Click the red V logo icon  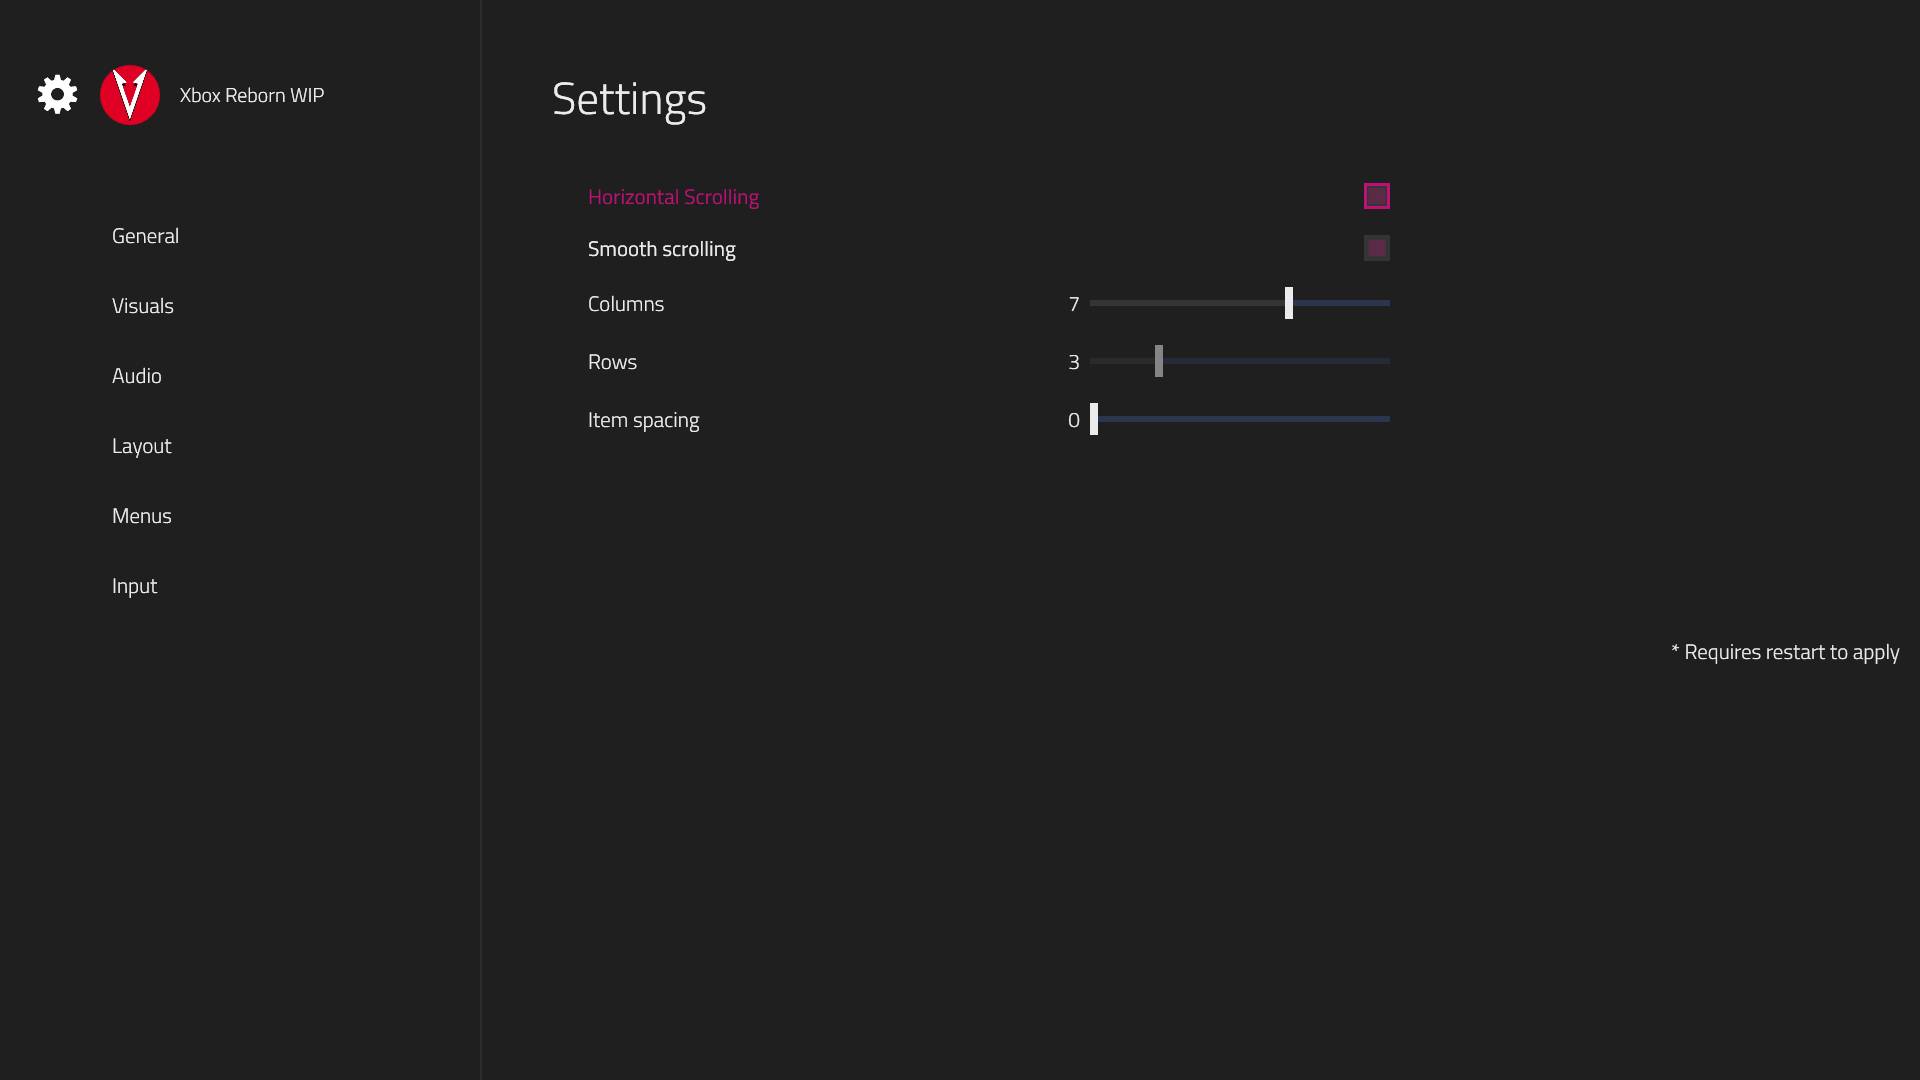pos(130,95)
